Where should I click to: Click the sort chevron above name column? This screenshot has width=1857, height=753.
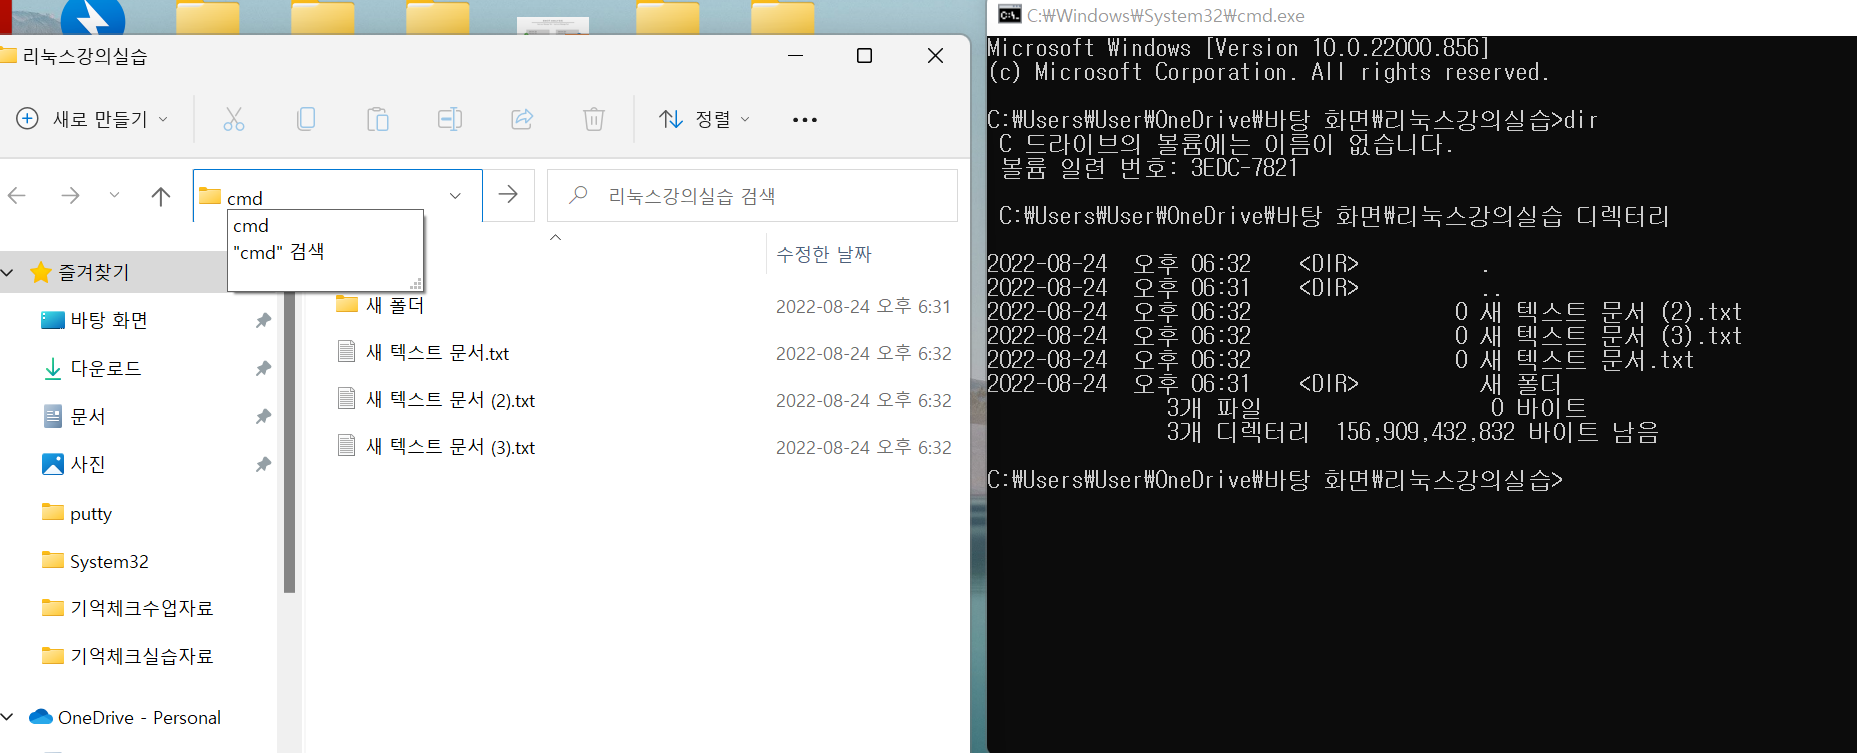point(556,237)
